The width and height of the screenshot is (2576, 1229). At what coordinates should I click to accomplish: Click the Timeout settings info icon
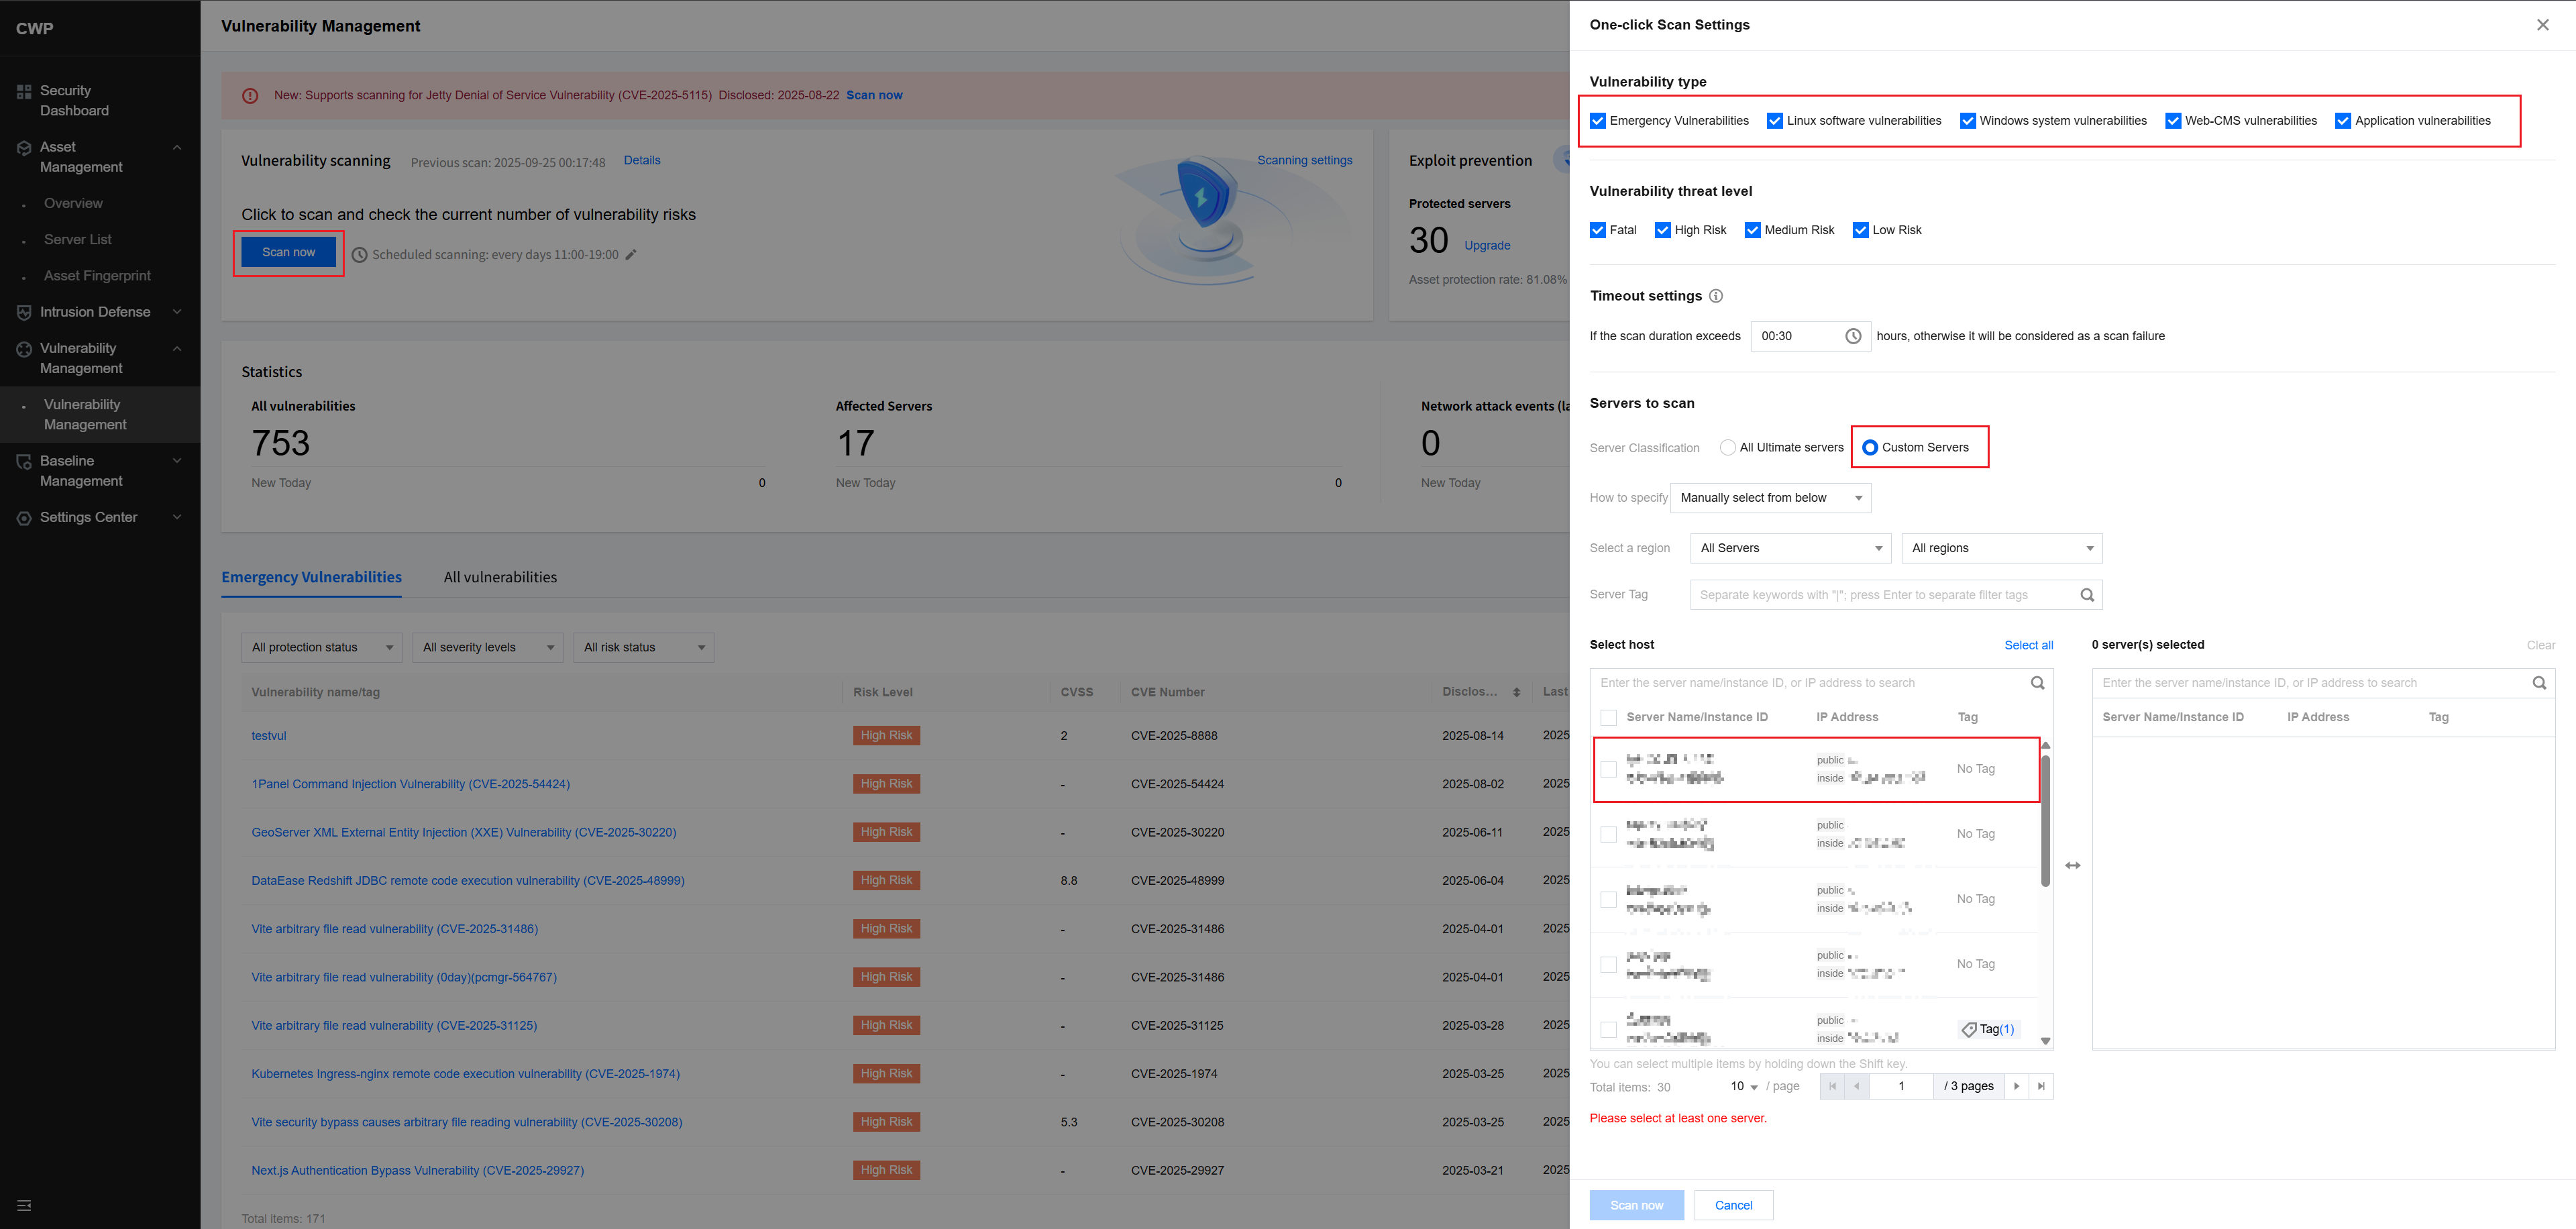(x=1716, y=296)
